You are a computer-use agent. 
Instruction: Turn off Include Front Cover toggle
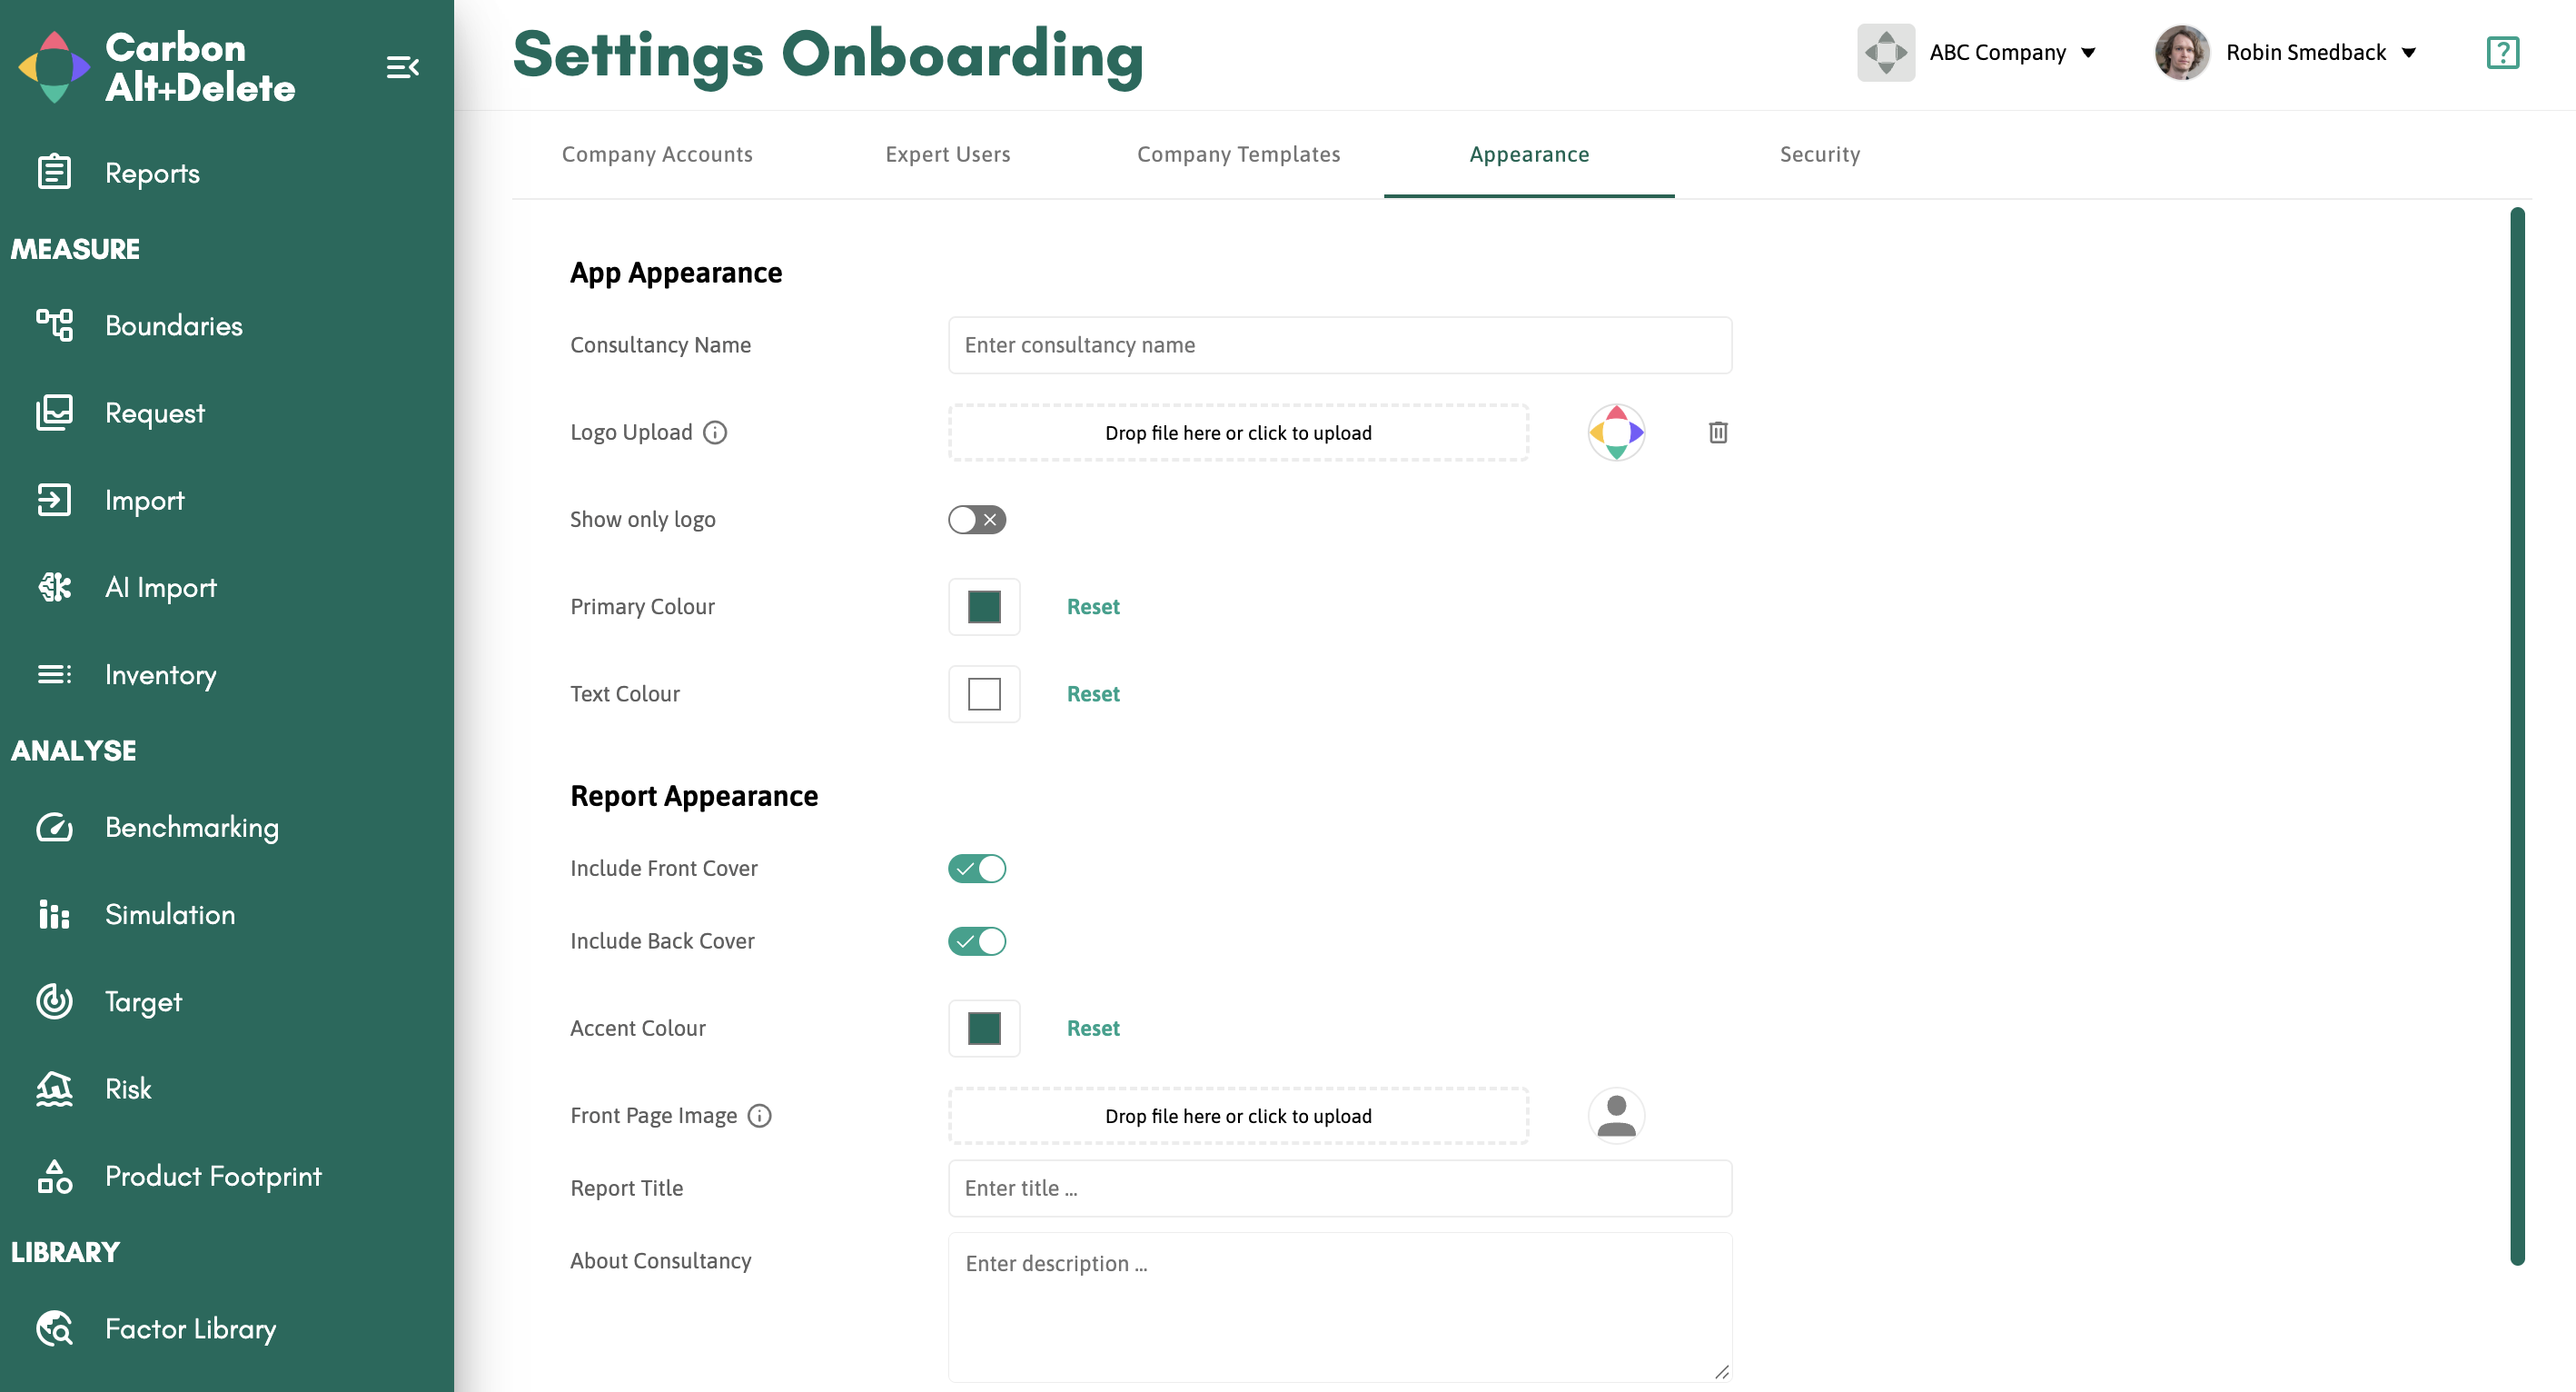pyautogui.click(x=976, y=868)
